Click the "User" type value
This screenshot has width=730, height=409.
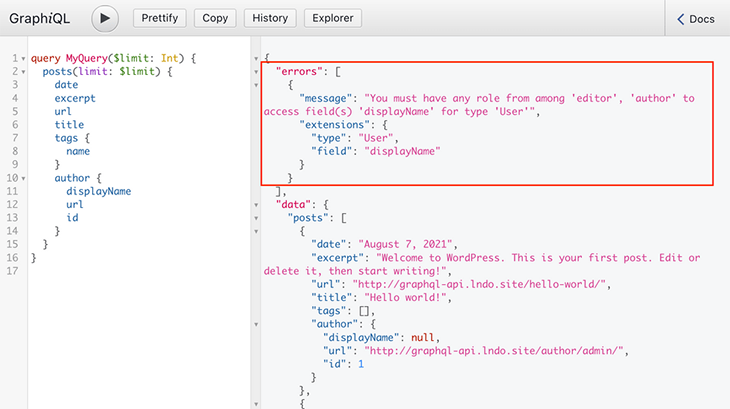tap(376, 138)
